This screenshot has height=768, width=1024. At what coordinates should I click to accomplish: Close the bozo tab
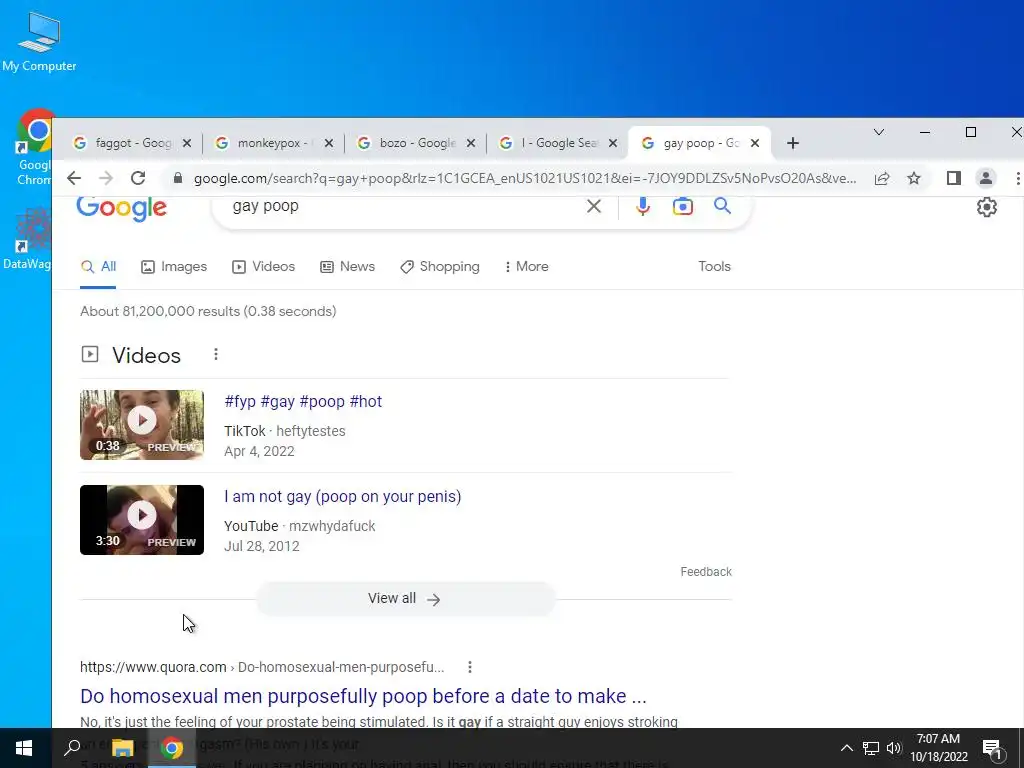coord(470,143)
